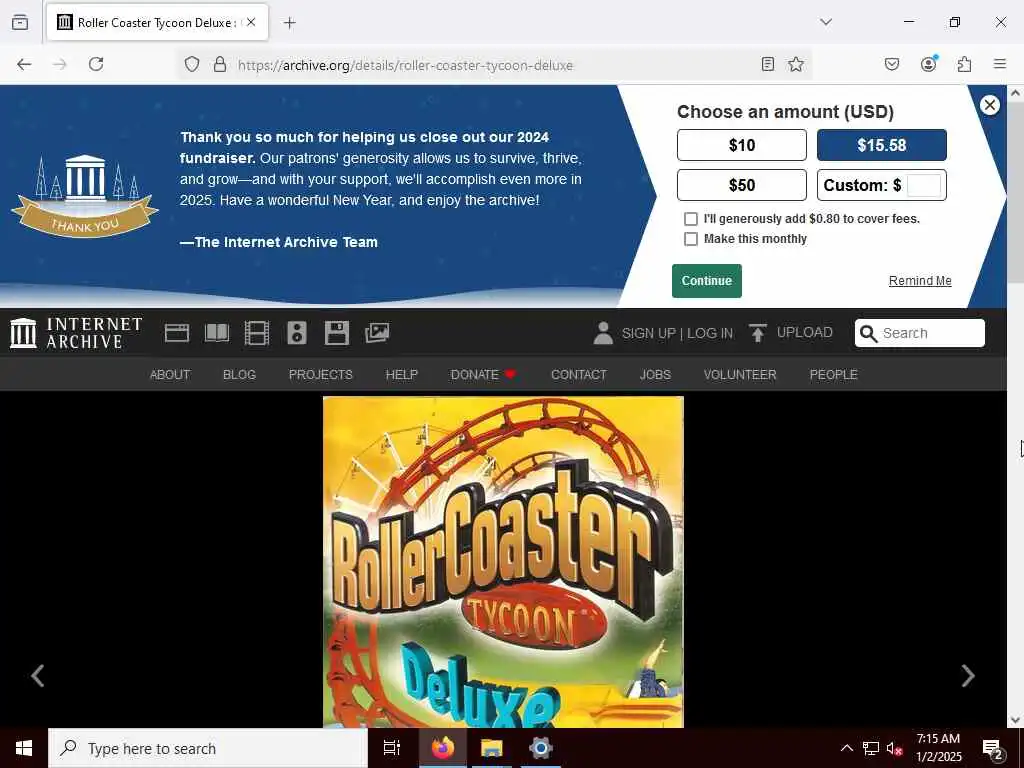This screenshot has height=768, width=1024.
Task: Open the DONATE menu item
Action: pos(483,375)
